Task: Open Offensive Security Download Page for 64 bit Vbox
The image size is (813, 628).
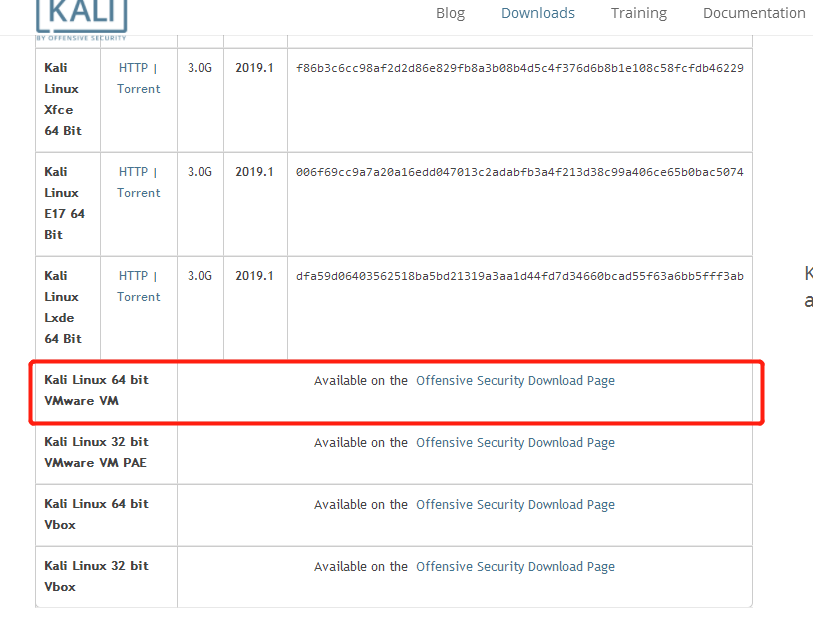Action: (515, 505)
